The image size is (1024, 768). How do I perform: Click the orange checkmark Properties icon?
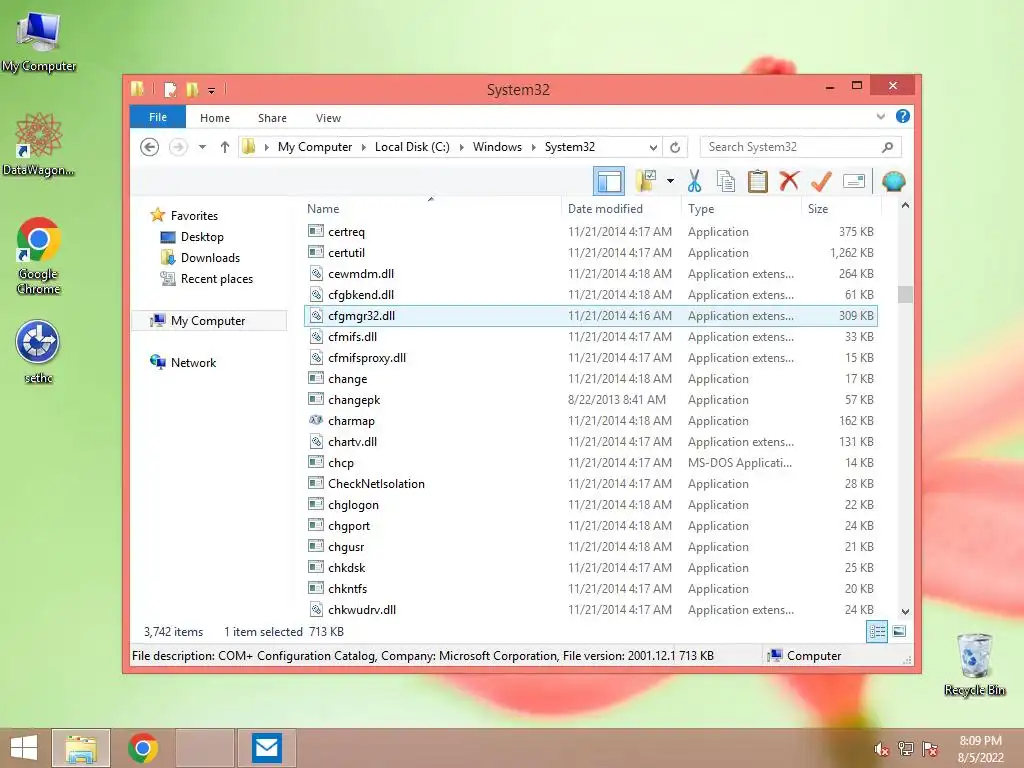coord(821,181)
